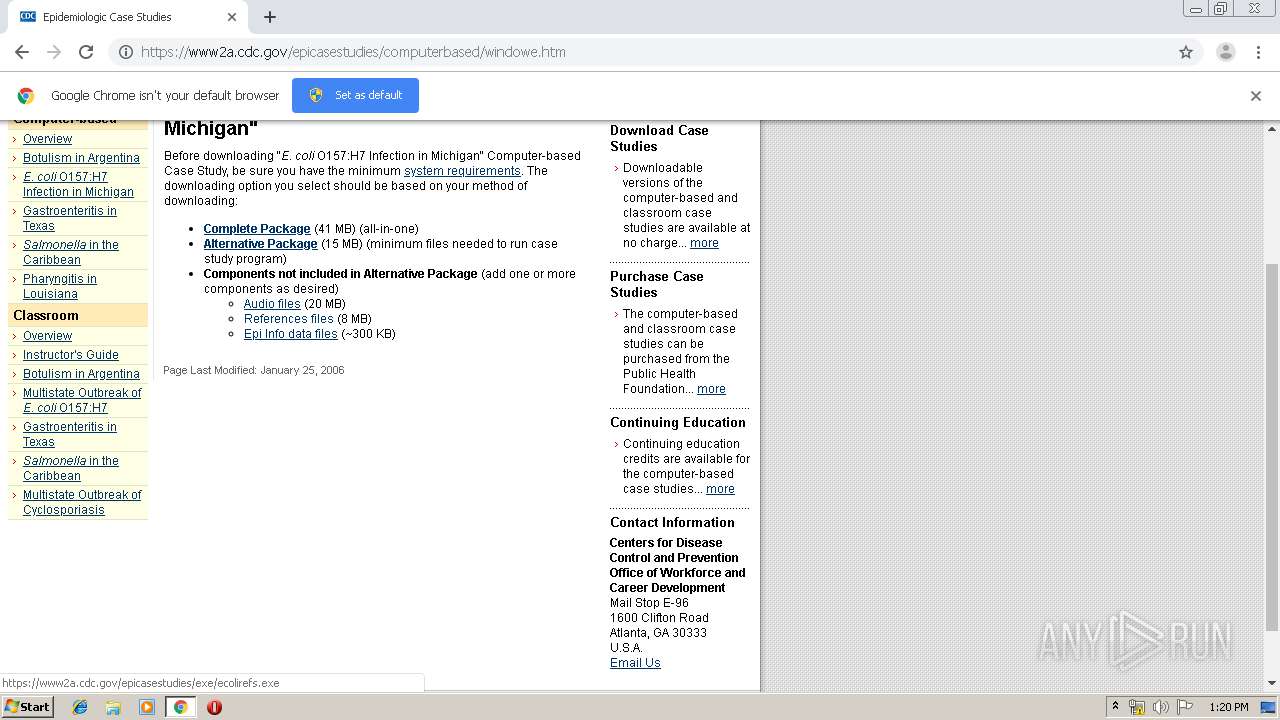Click Action Center flag icon
Image resolution: width=1280 pixels, height=720 pixels.
coord(1185,707)
